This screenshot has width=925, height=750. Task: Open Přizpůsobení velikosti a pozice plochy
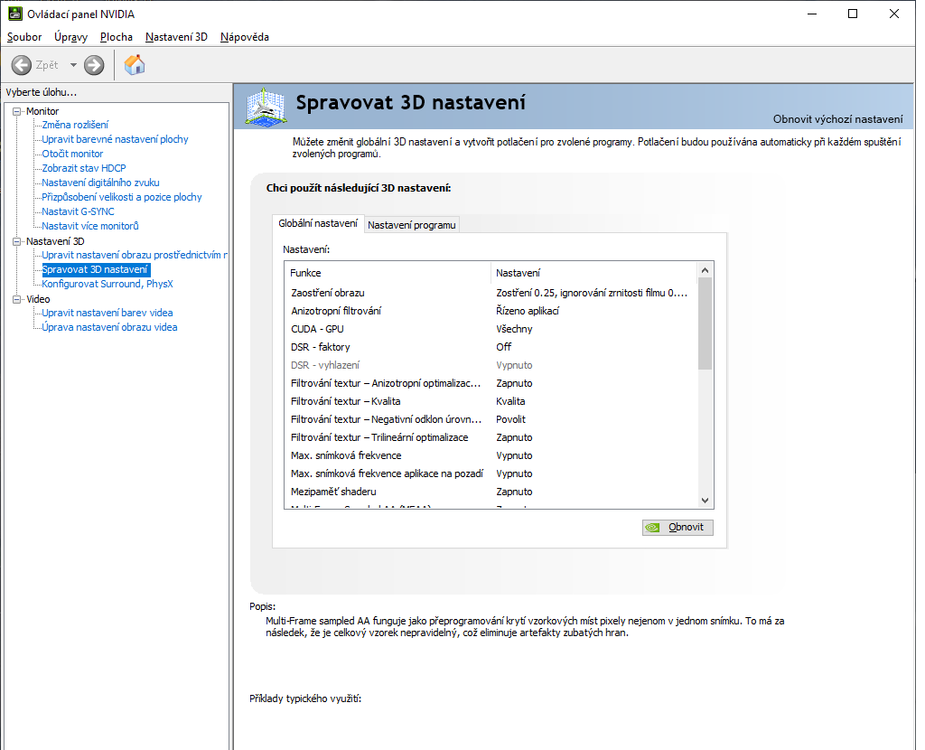point(122,197)
